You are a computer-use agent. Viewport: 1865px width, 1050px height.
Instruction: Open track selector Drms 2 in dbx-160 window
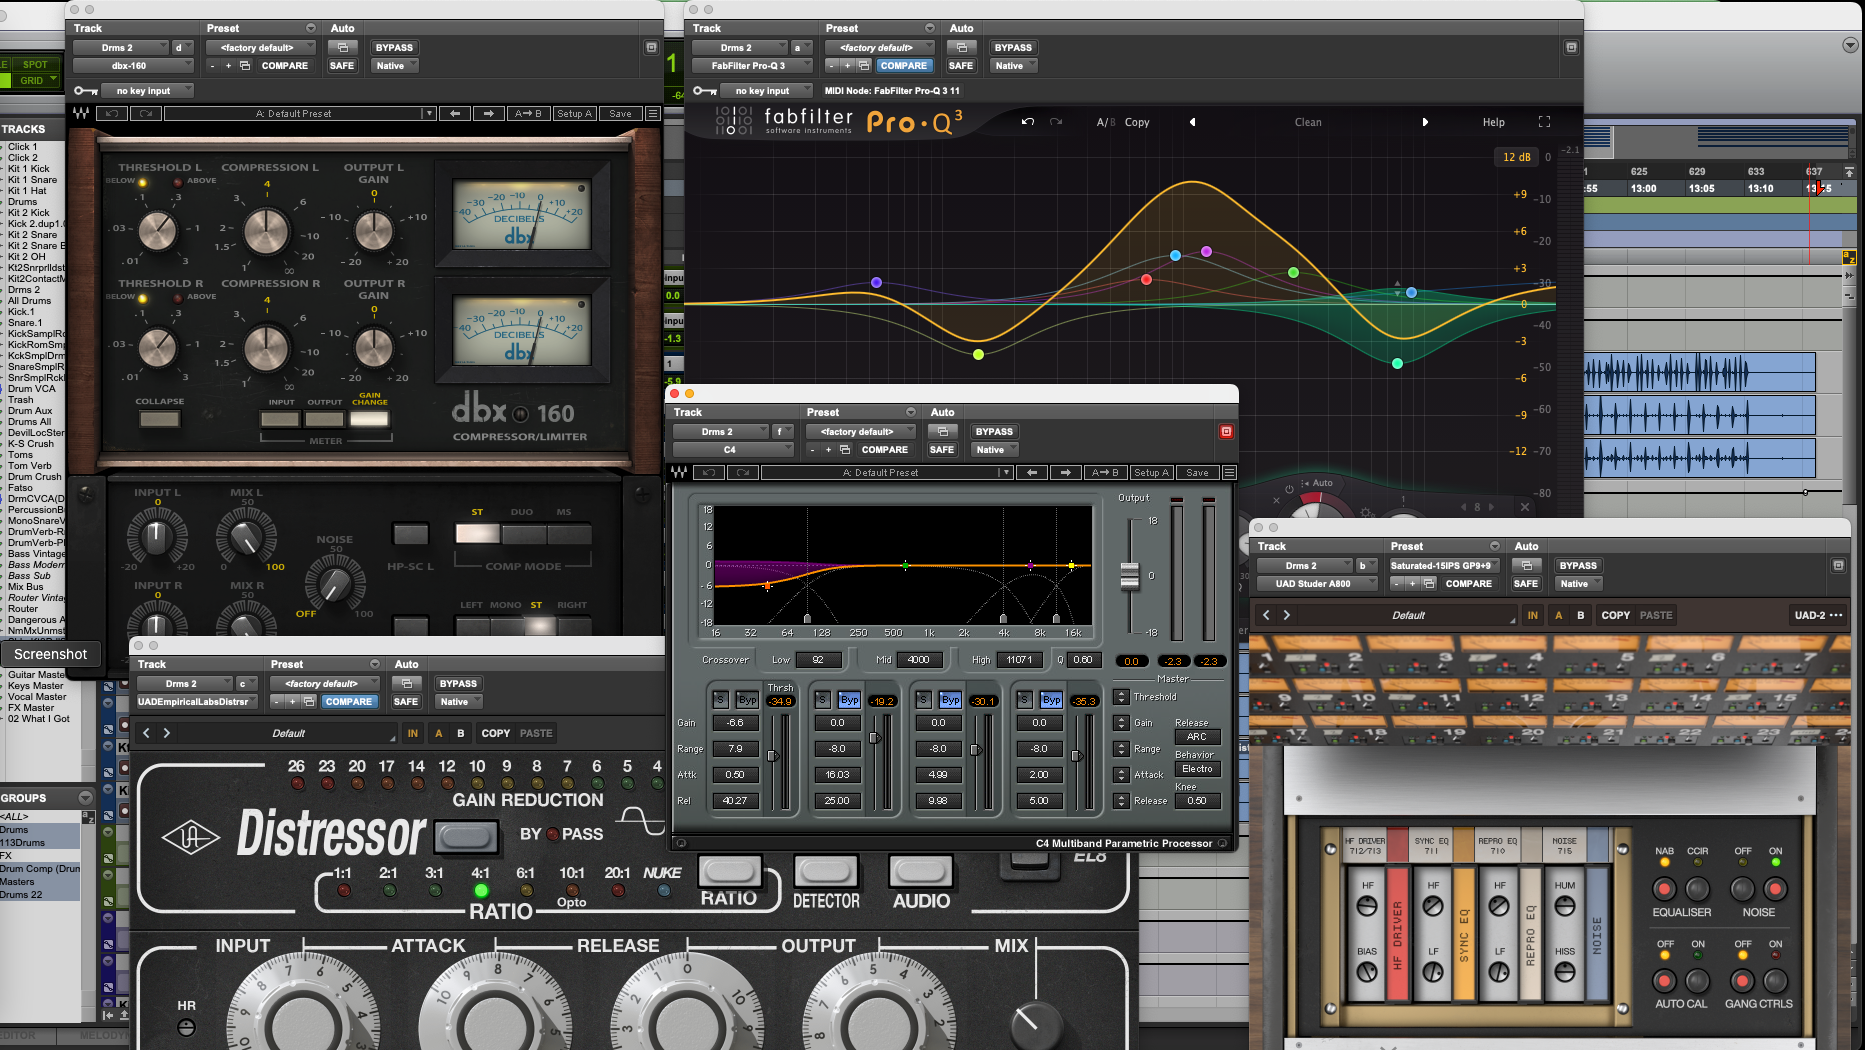tap(120, 48)
